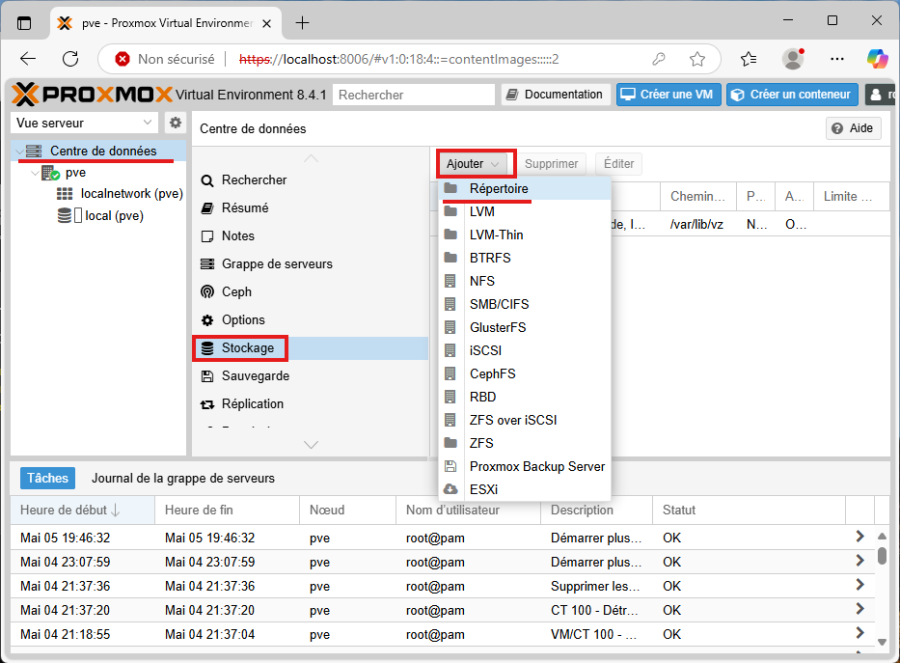Viewport: 900px width, 663px height.
Task: Click the ZFS folder icon in the menu
Action: 451,443
